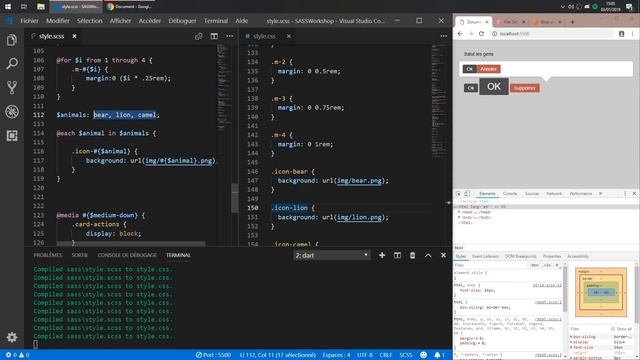Screen dimensions: 640x360
Task: Click the Supprimer button on the page
Action: 524,88
